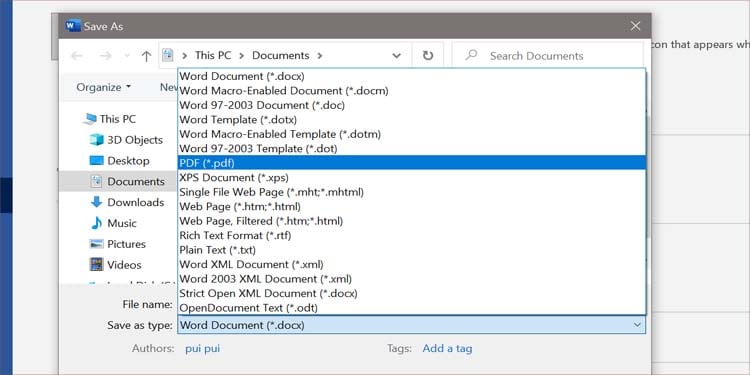Go up one folder level arrow
The image size is (750, 375).
[x=146, y=56]
